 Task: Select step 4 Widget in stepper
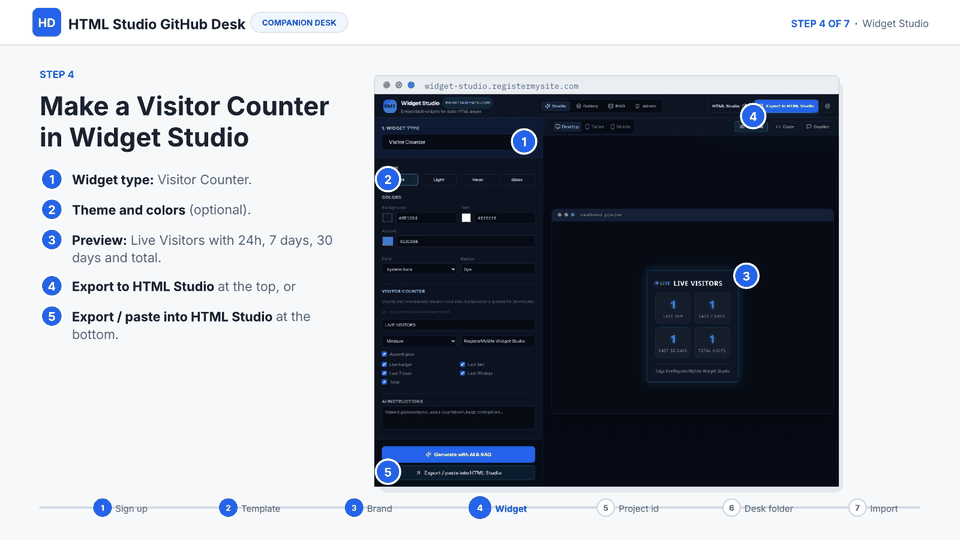[498, 508]
